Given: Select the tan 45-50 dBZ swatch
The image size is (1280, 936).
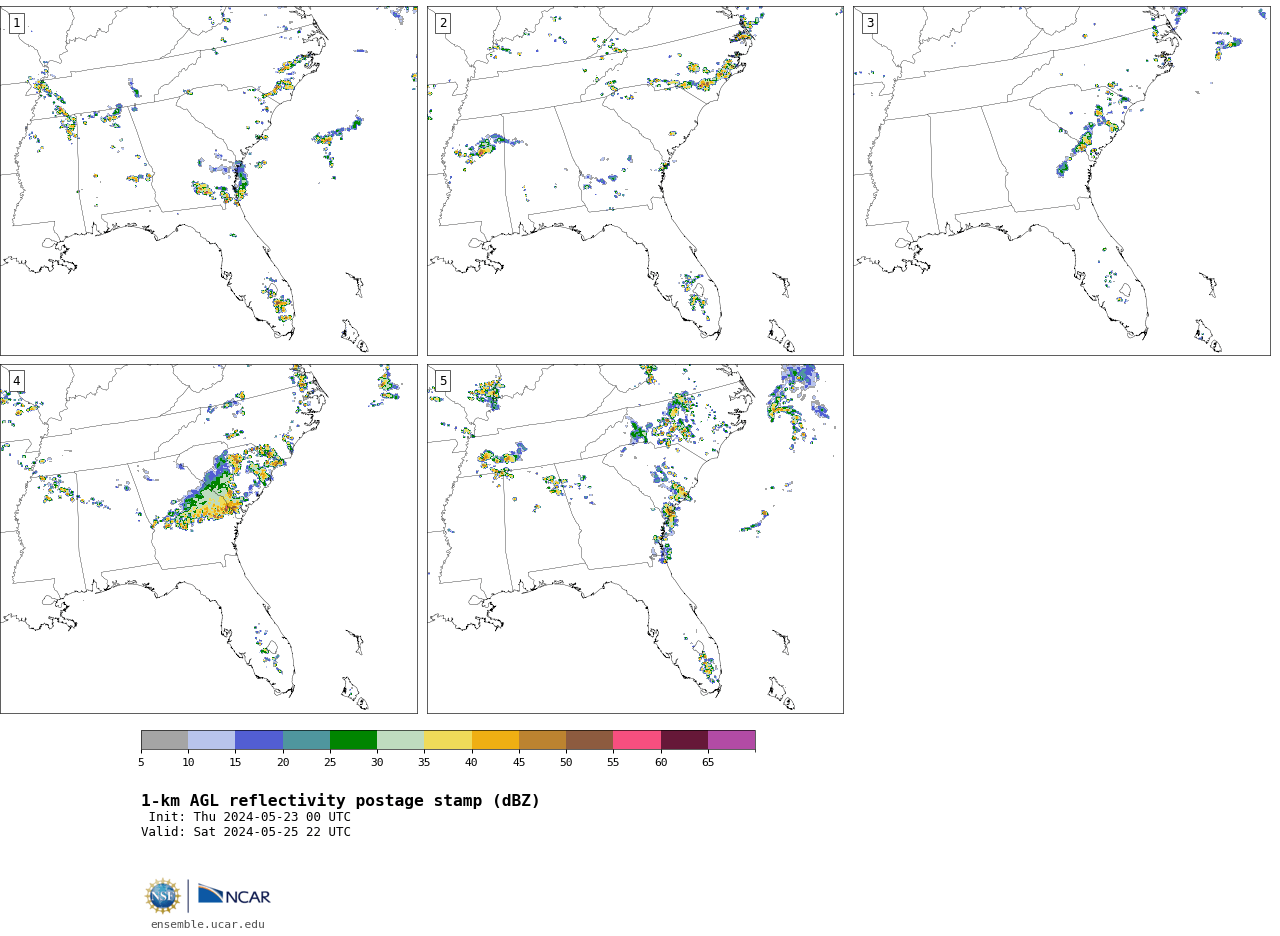Looking at the screenshot, I should pyautogui.click(x=542, y=740).
